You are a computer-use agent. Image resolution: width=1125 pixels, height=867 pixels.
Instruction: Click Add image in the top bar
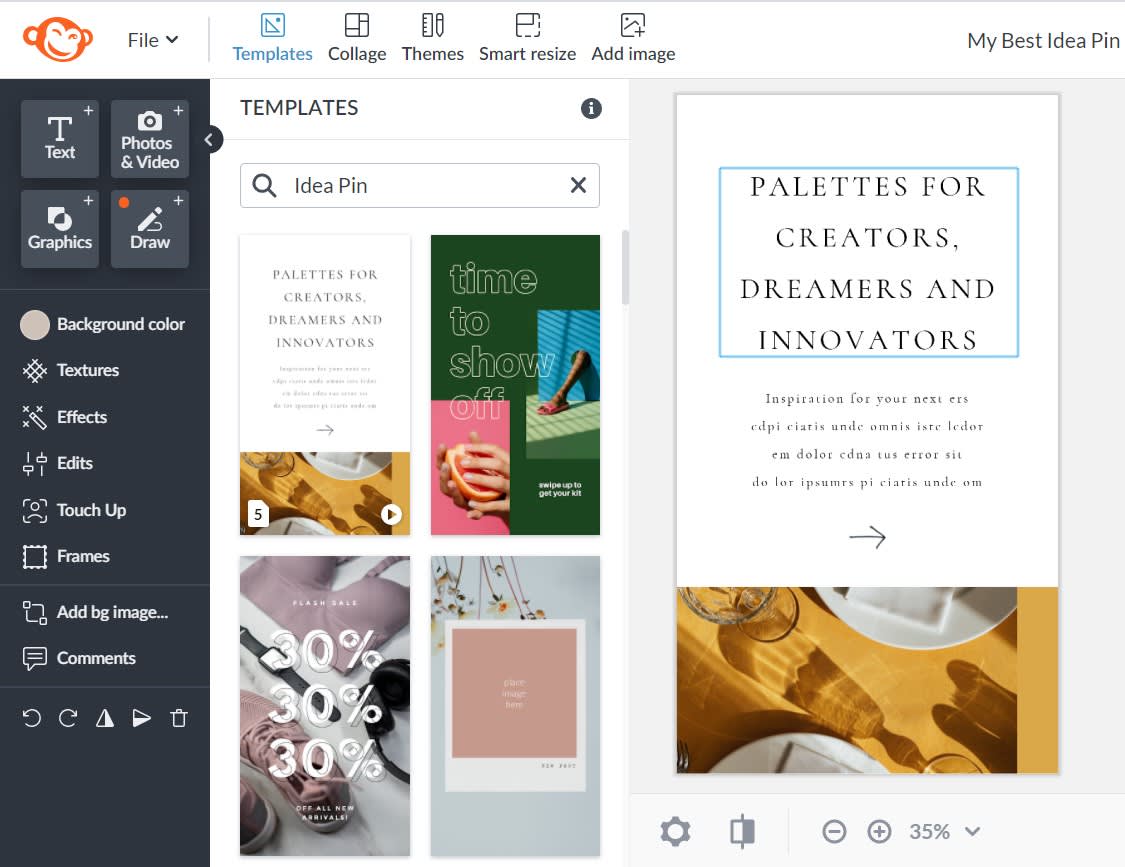[633, 39]
